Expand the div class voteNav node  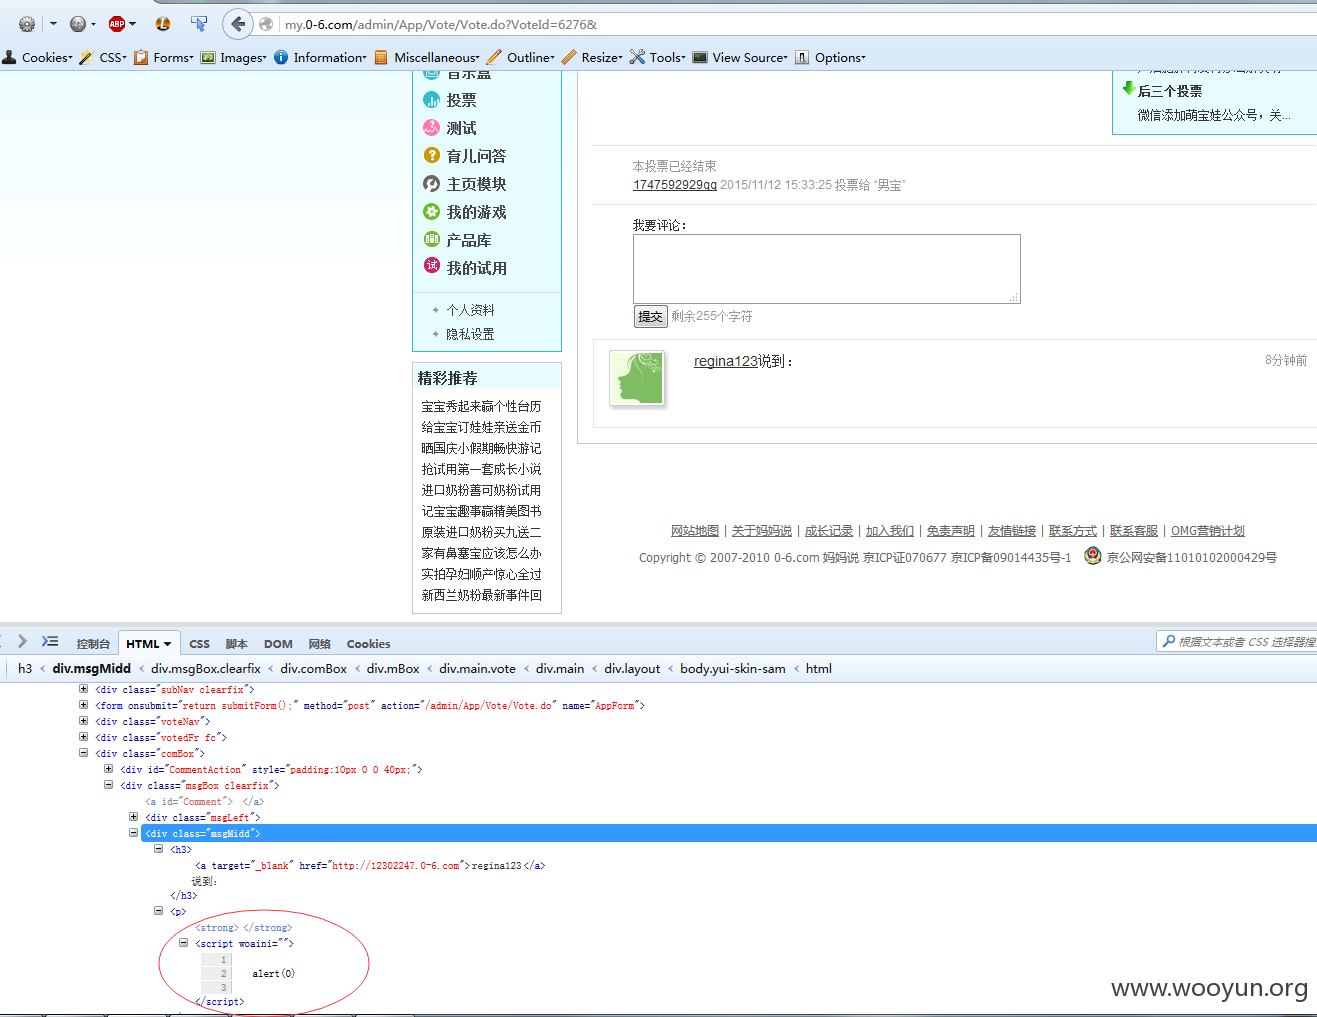coord(84,721)
